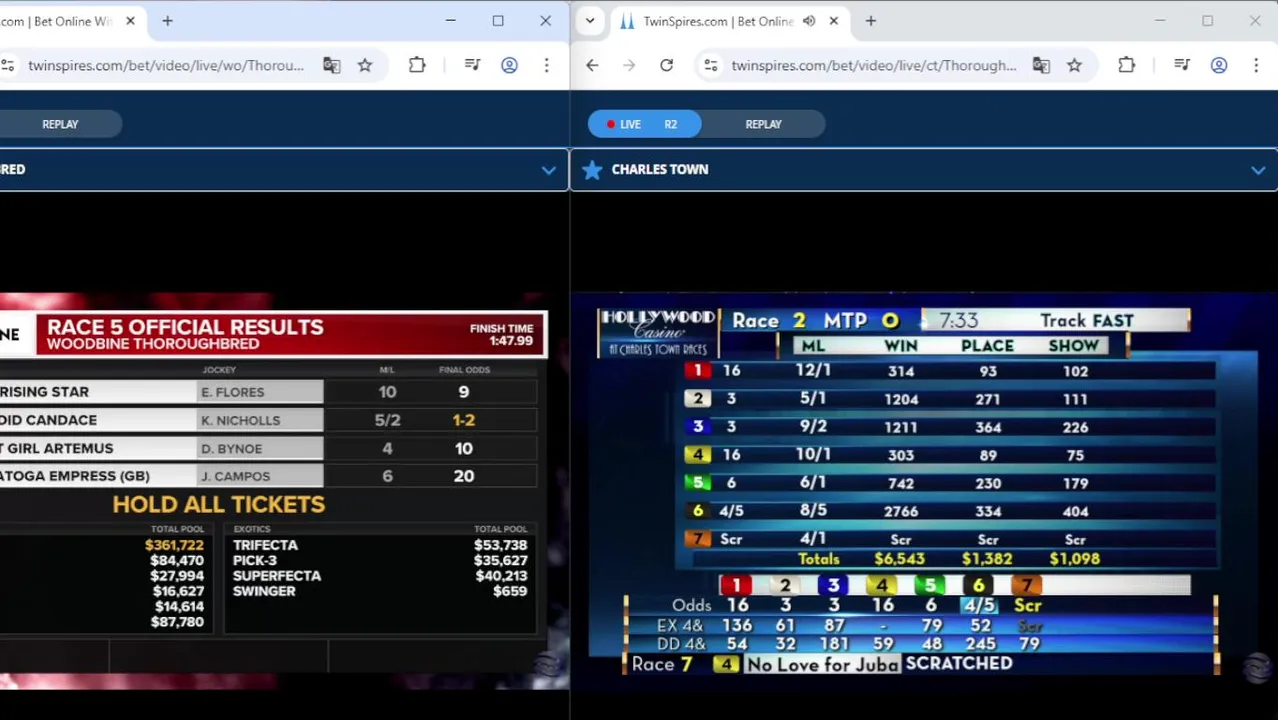This screenshot has height=720, width=1278.
Task: Open profile icon in left browser window
Action: coord(509,65)
